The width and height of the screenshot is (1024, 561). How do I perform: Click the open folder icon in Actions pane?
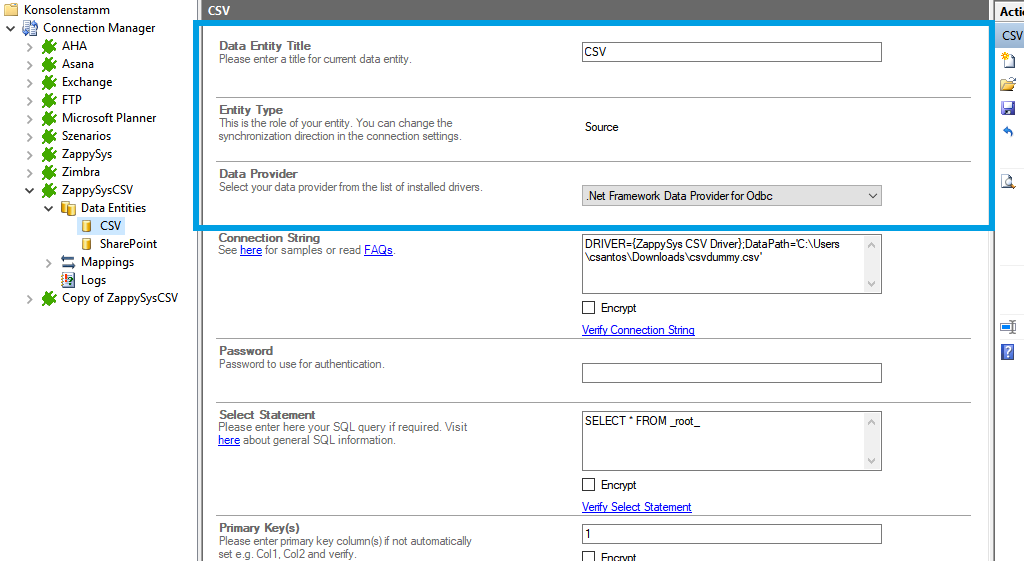click(x=1008, y=84)
